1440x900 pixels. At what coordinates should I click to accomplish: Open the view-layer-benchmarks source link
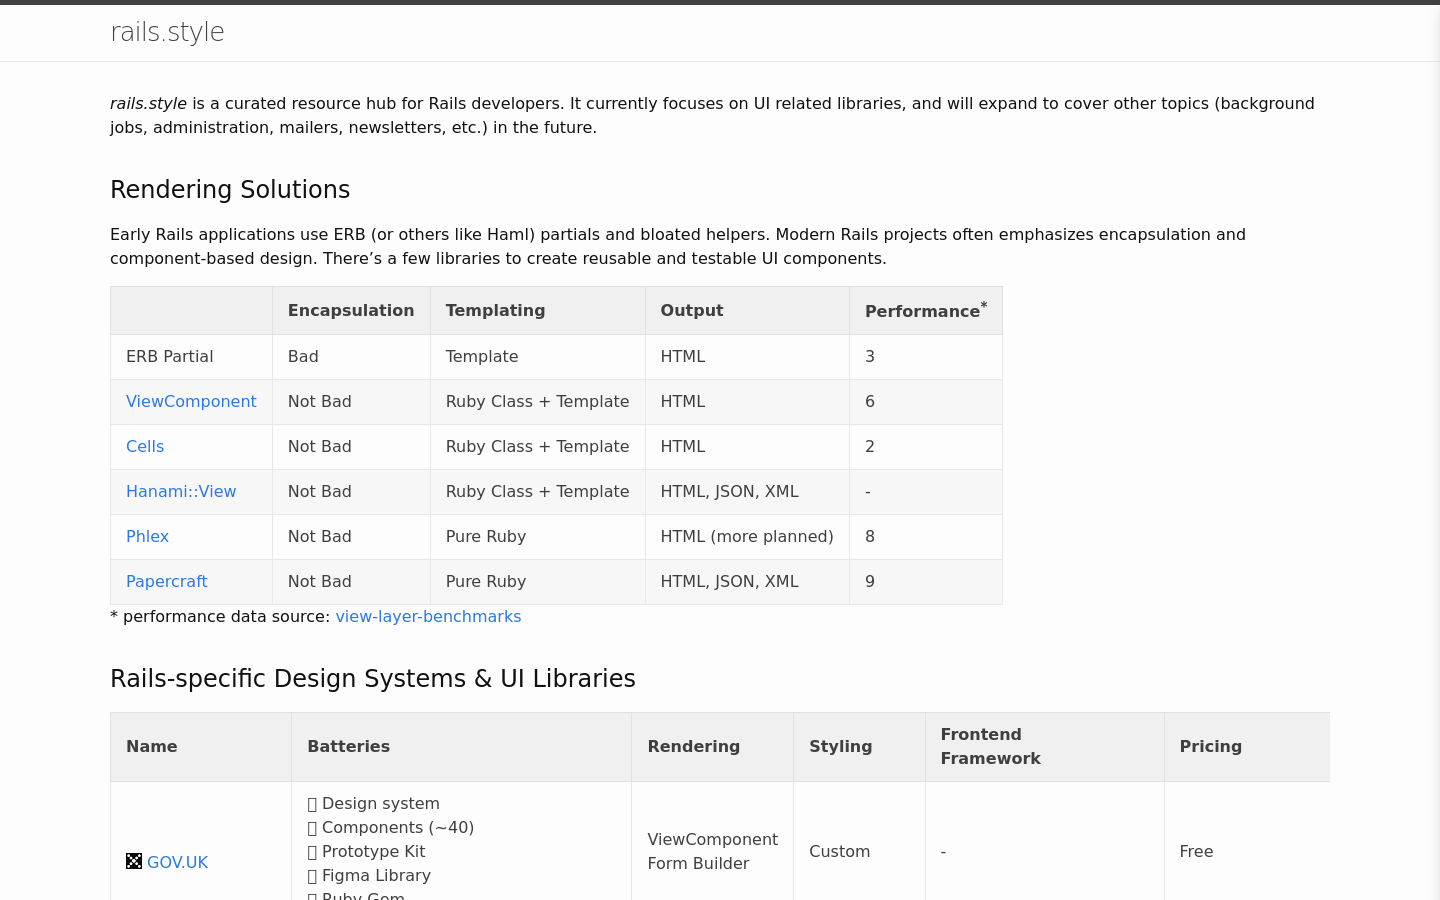(x=428, y=616)
